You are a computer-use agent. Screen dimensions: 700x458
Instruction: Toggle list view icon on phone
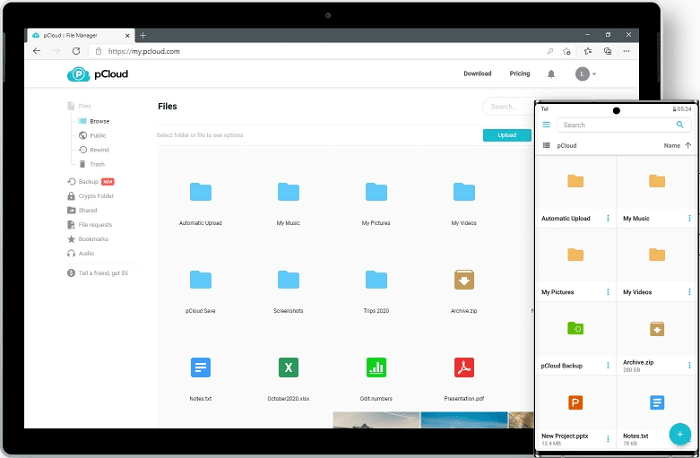(546, 146)
